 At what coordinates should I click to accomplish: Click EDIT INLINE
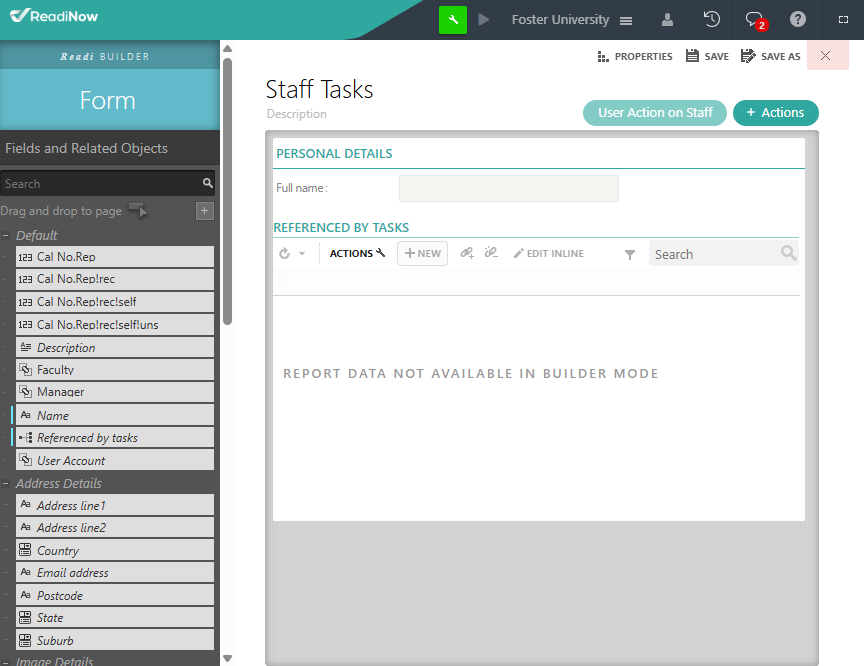(x=548, y=253)
